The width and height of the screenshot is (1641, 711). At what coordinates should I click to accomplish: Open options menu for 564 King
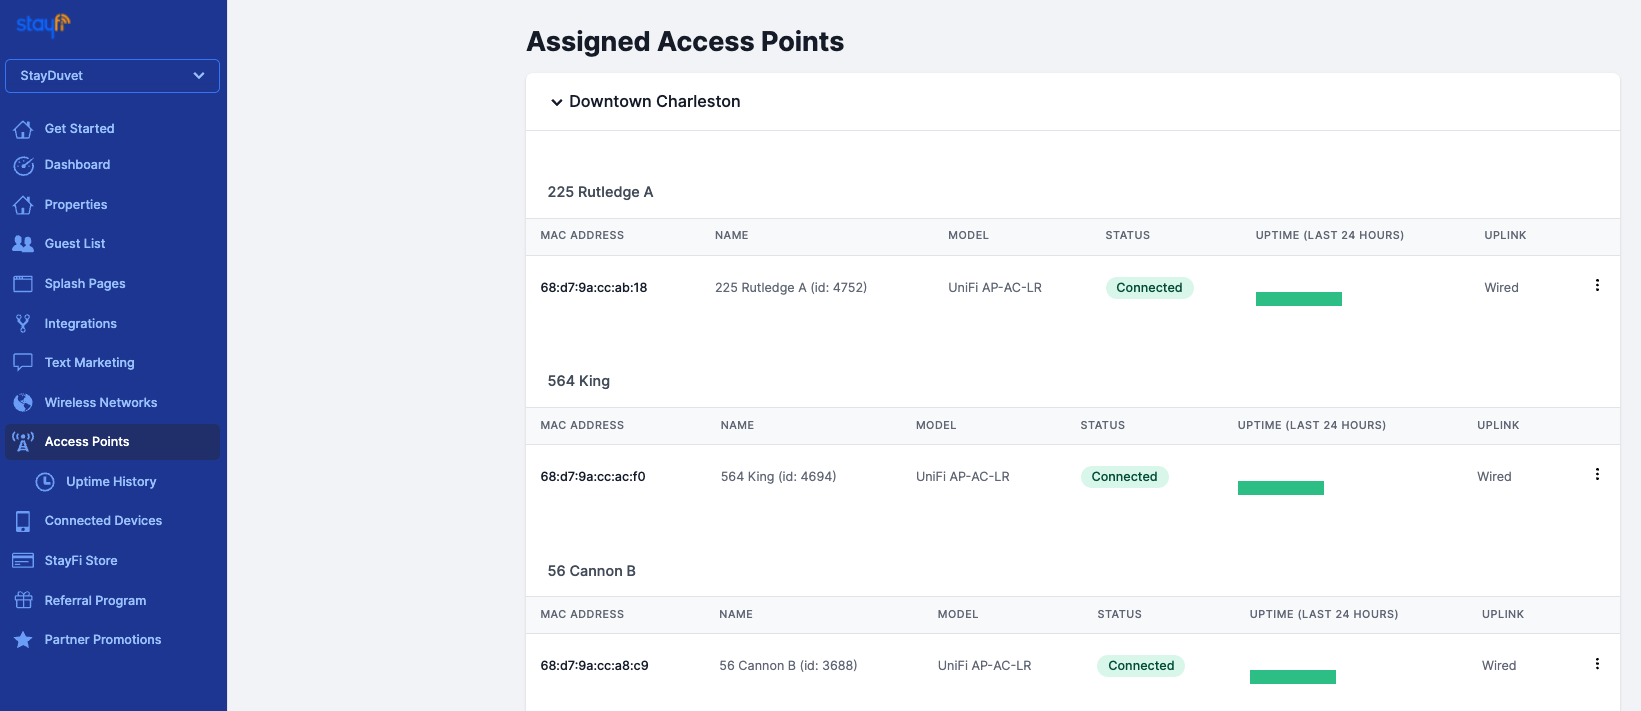1597,475
